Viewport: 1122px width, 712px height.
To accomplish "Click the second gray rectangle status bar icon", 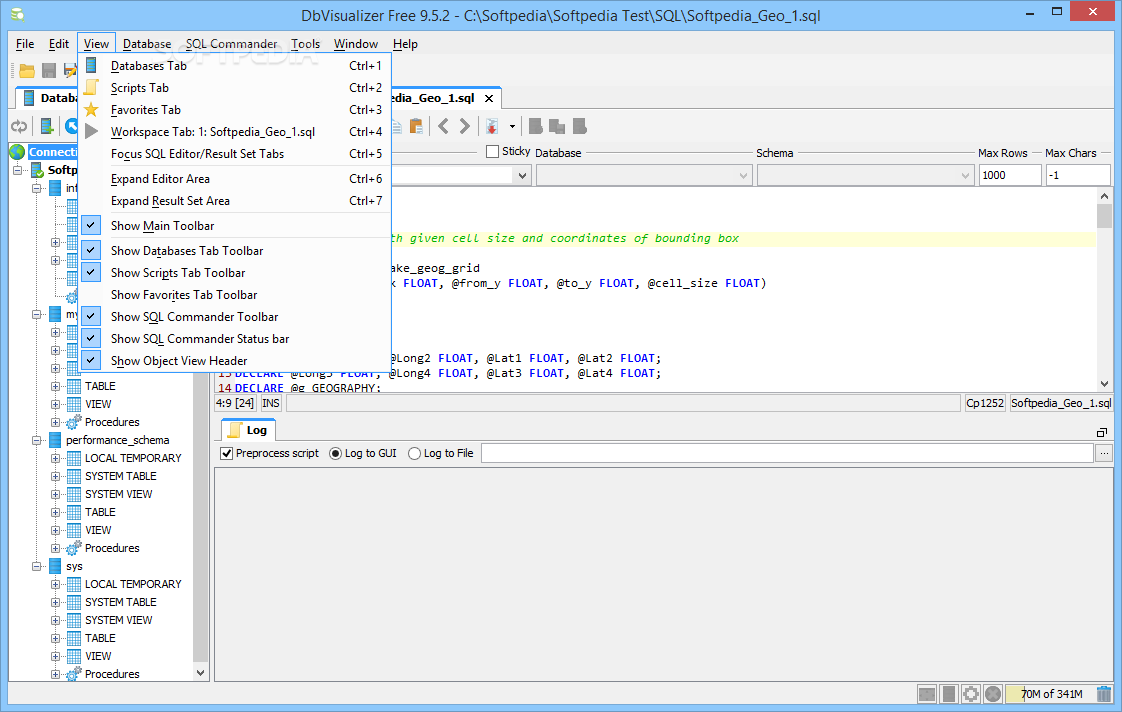I will (949, 693).
